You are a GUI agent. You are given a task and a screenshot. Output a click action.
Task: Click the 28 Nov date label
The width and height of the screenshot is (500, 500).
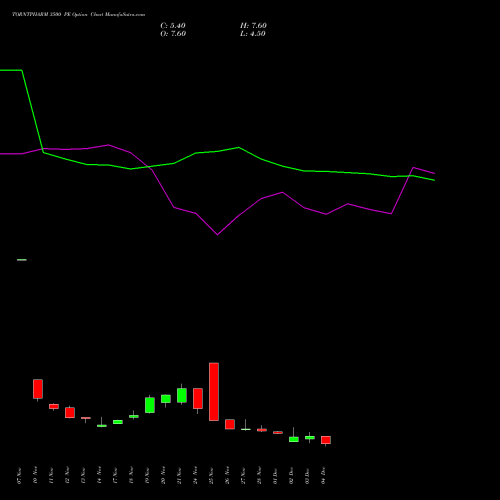click(x=259, y=476)
